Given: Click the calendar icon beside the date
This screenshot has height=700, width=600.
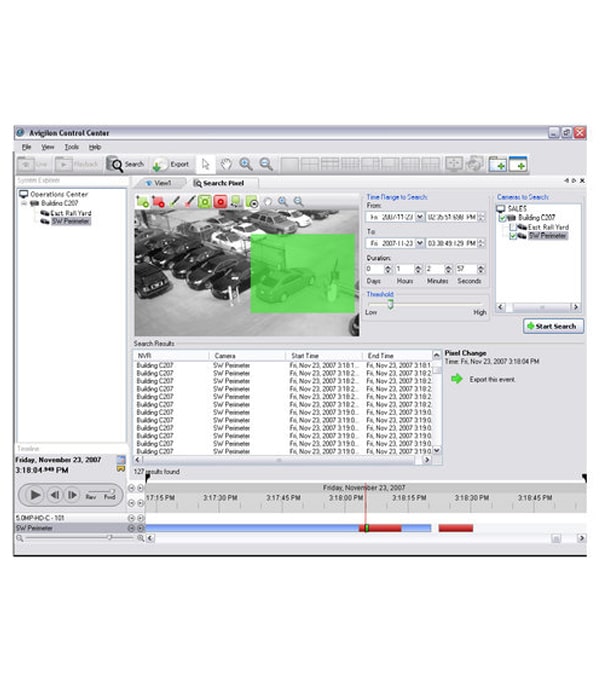Looking at the screenshot, I should tap(121, 460).
